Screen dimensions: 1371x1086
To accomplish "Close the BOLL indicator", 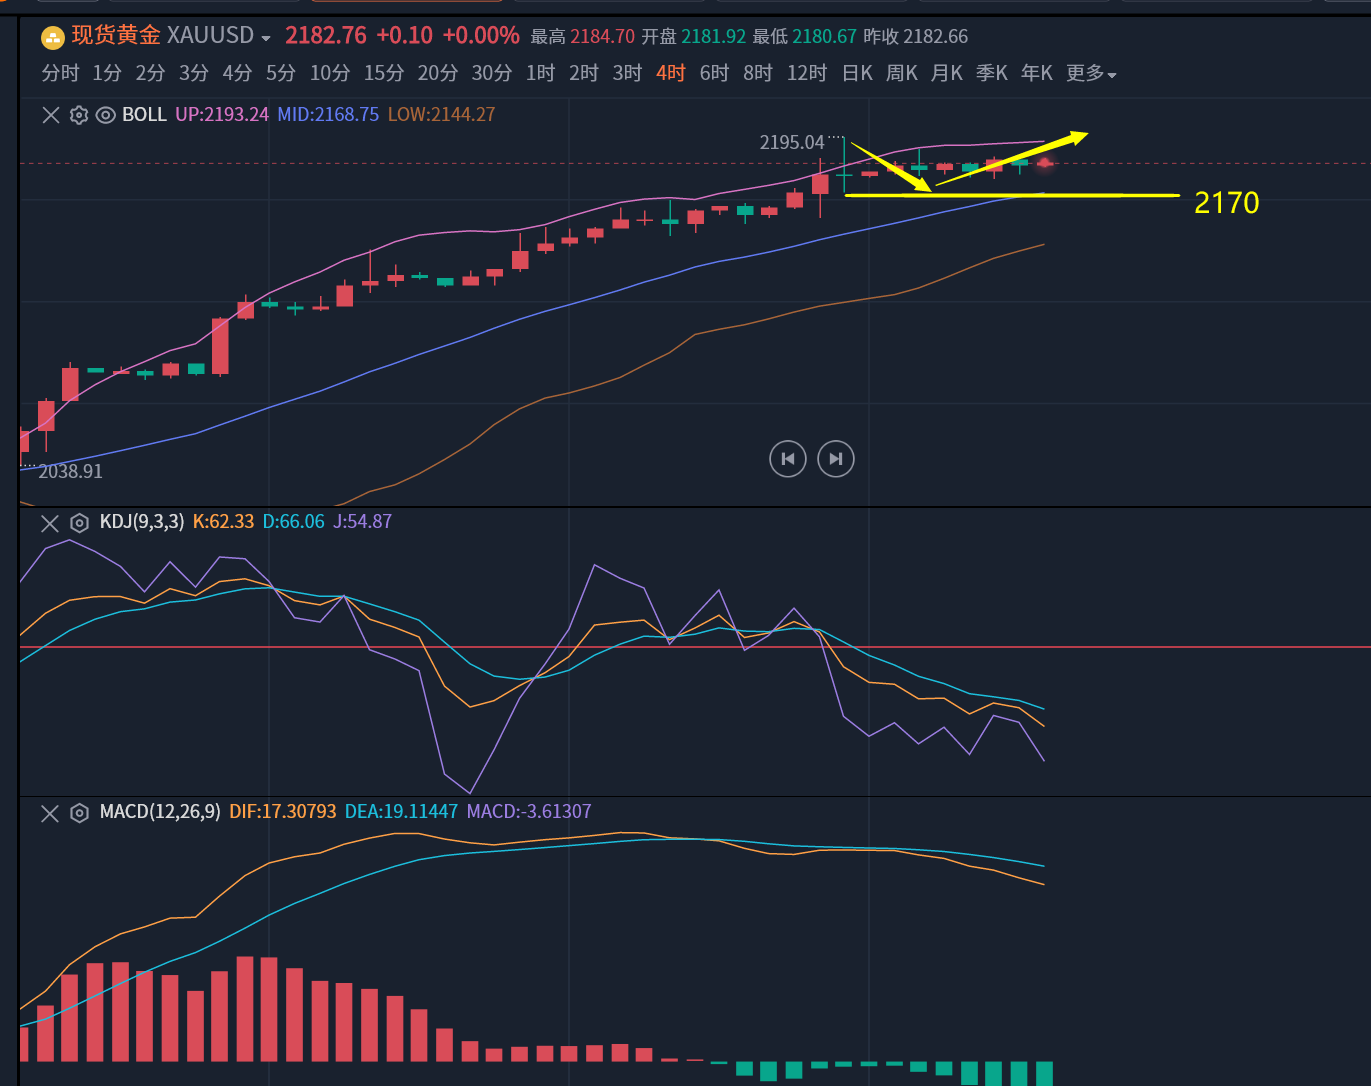I will 51,115.
